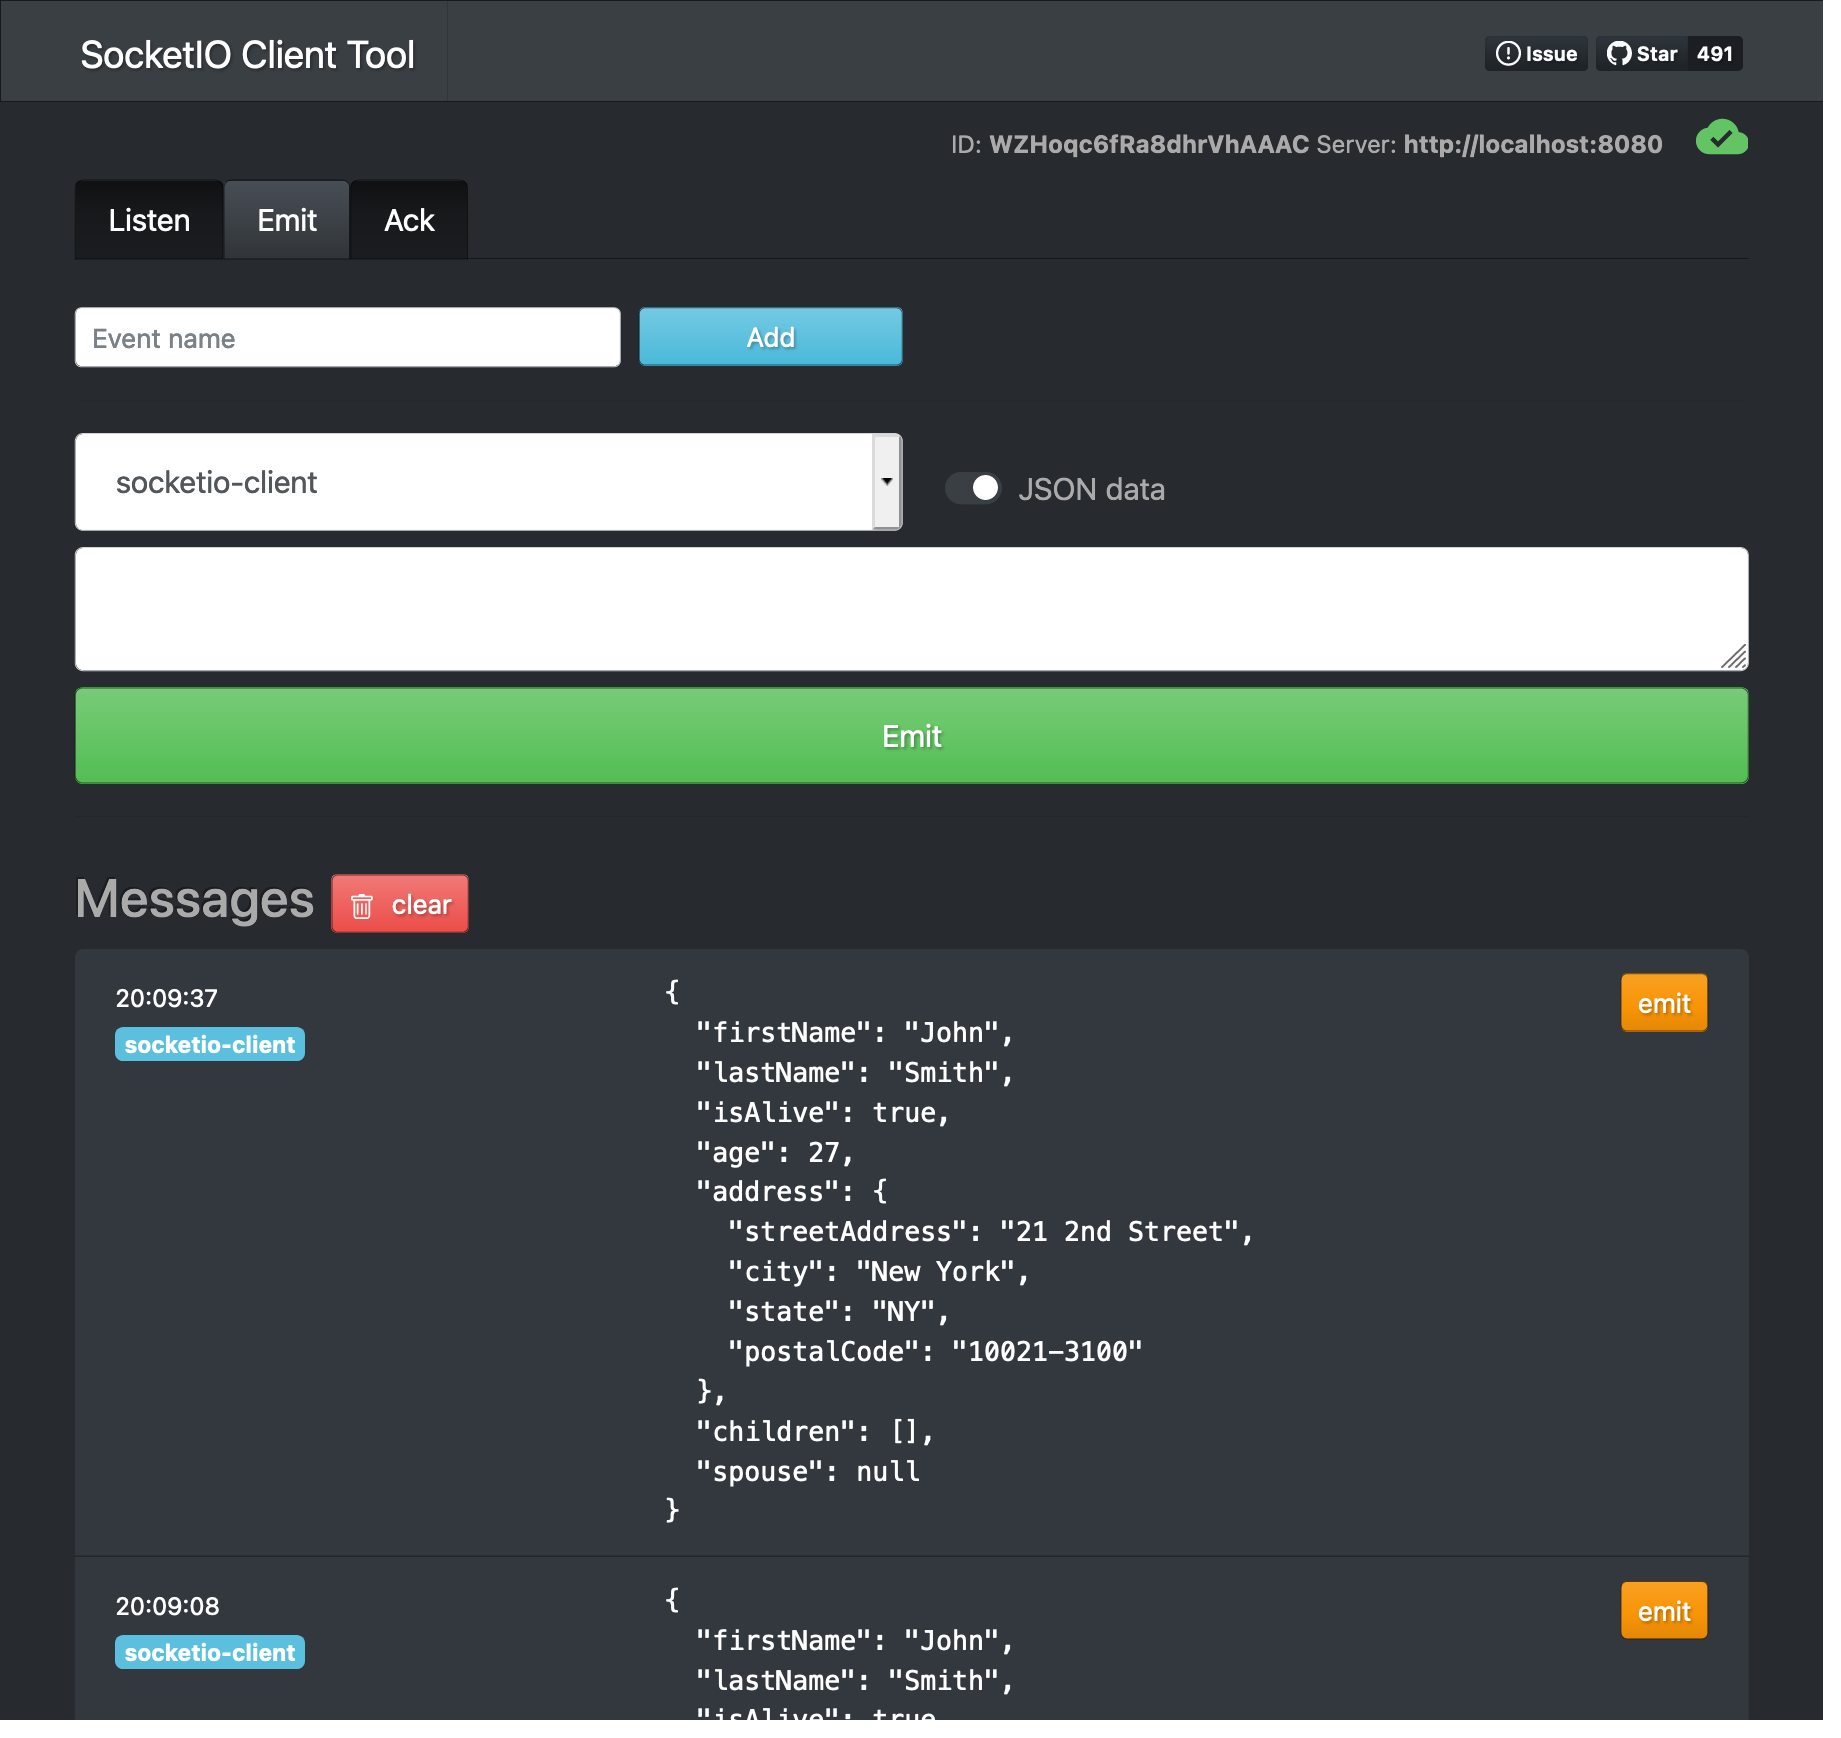Switch to the Ack tab
Viewport: 1841px width, 1738px height.
tap(409, 220)
